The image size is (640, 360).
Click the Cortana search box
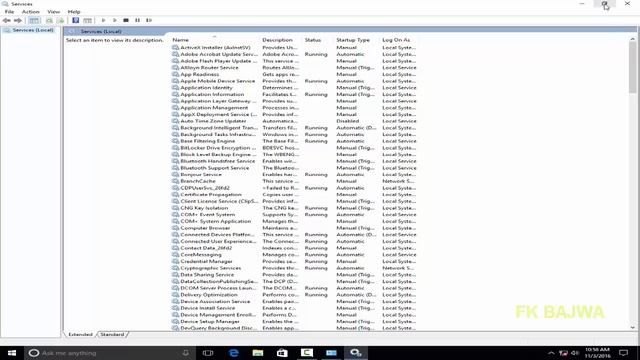(110, 353)
